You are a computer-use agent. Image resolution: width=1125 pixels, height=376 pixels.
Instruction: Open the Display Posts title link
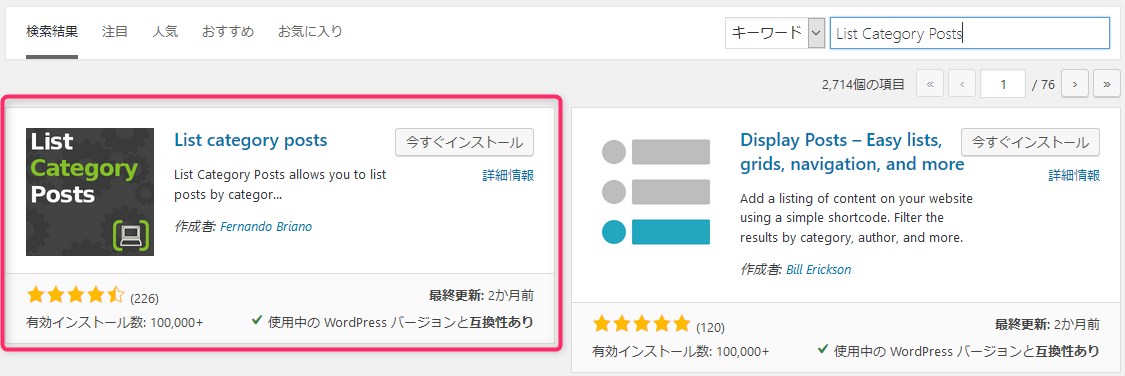(x=852, y=151)
